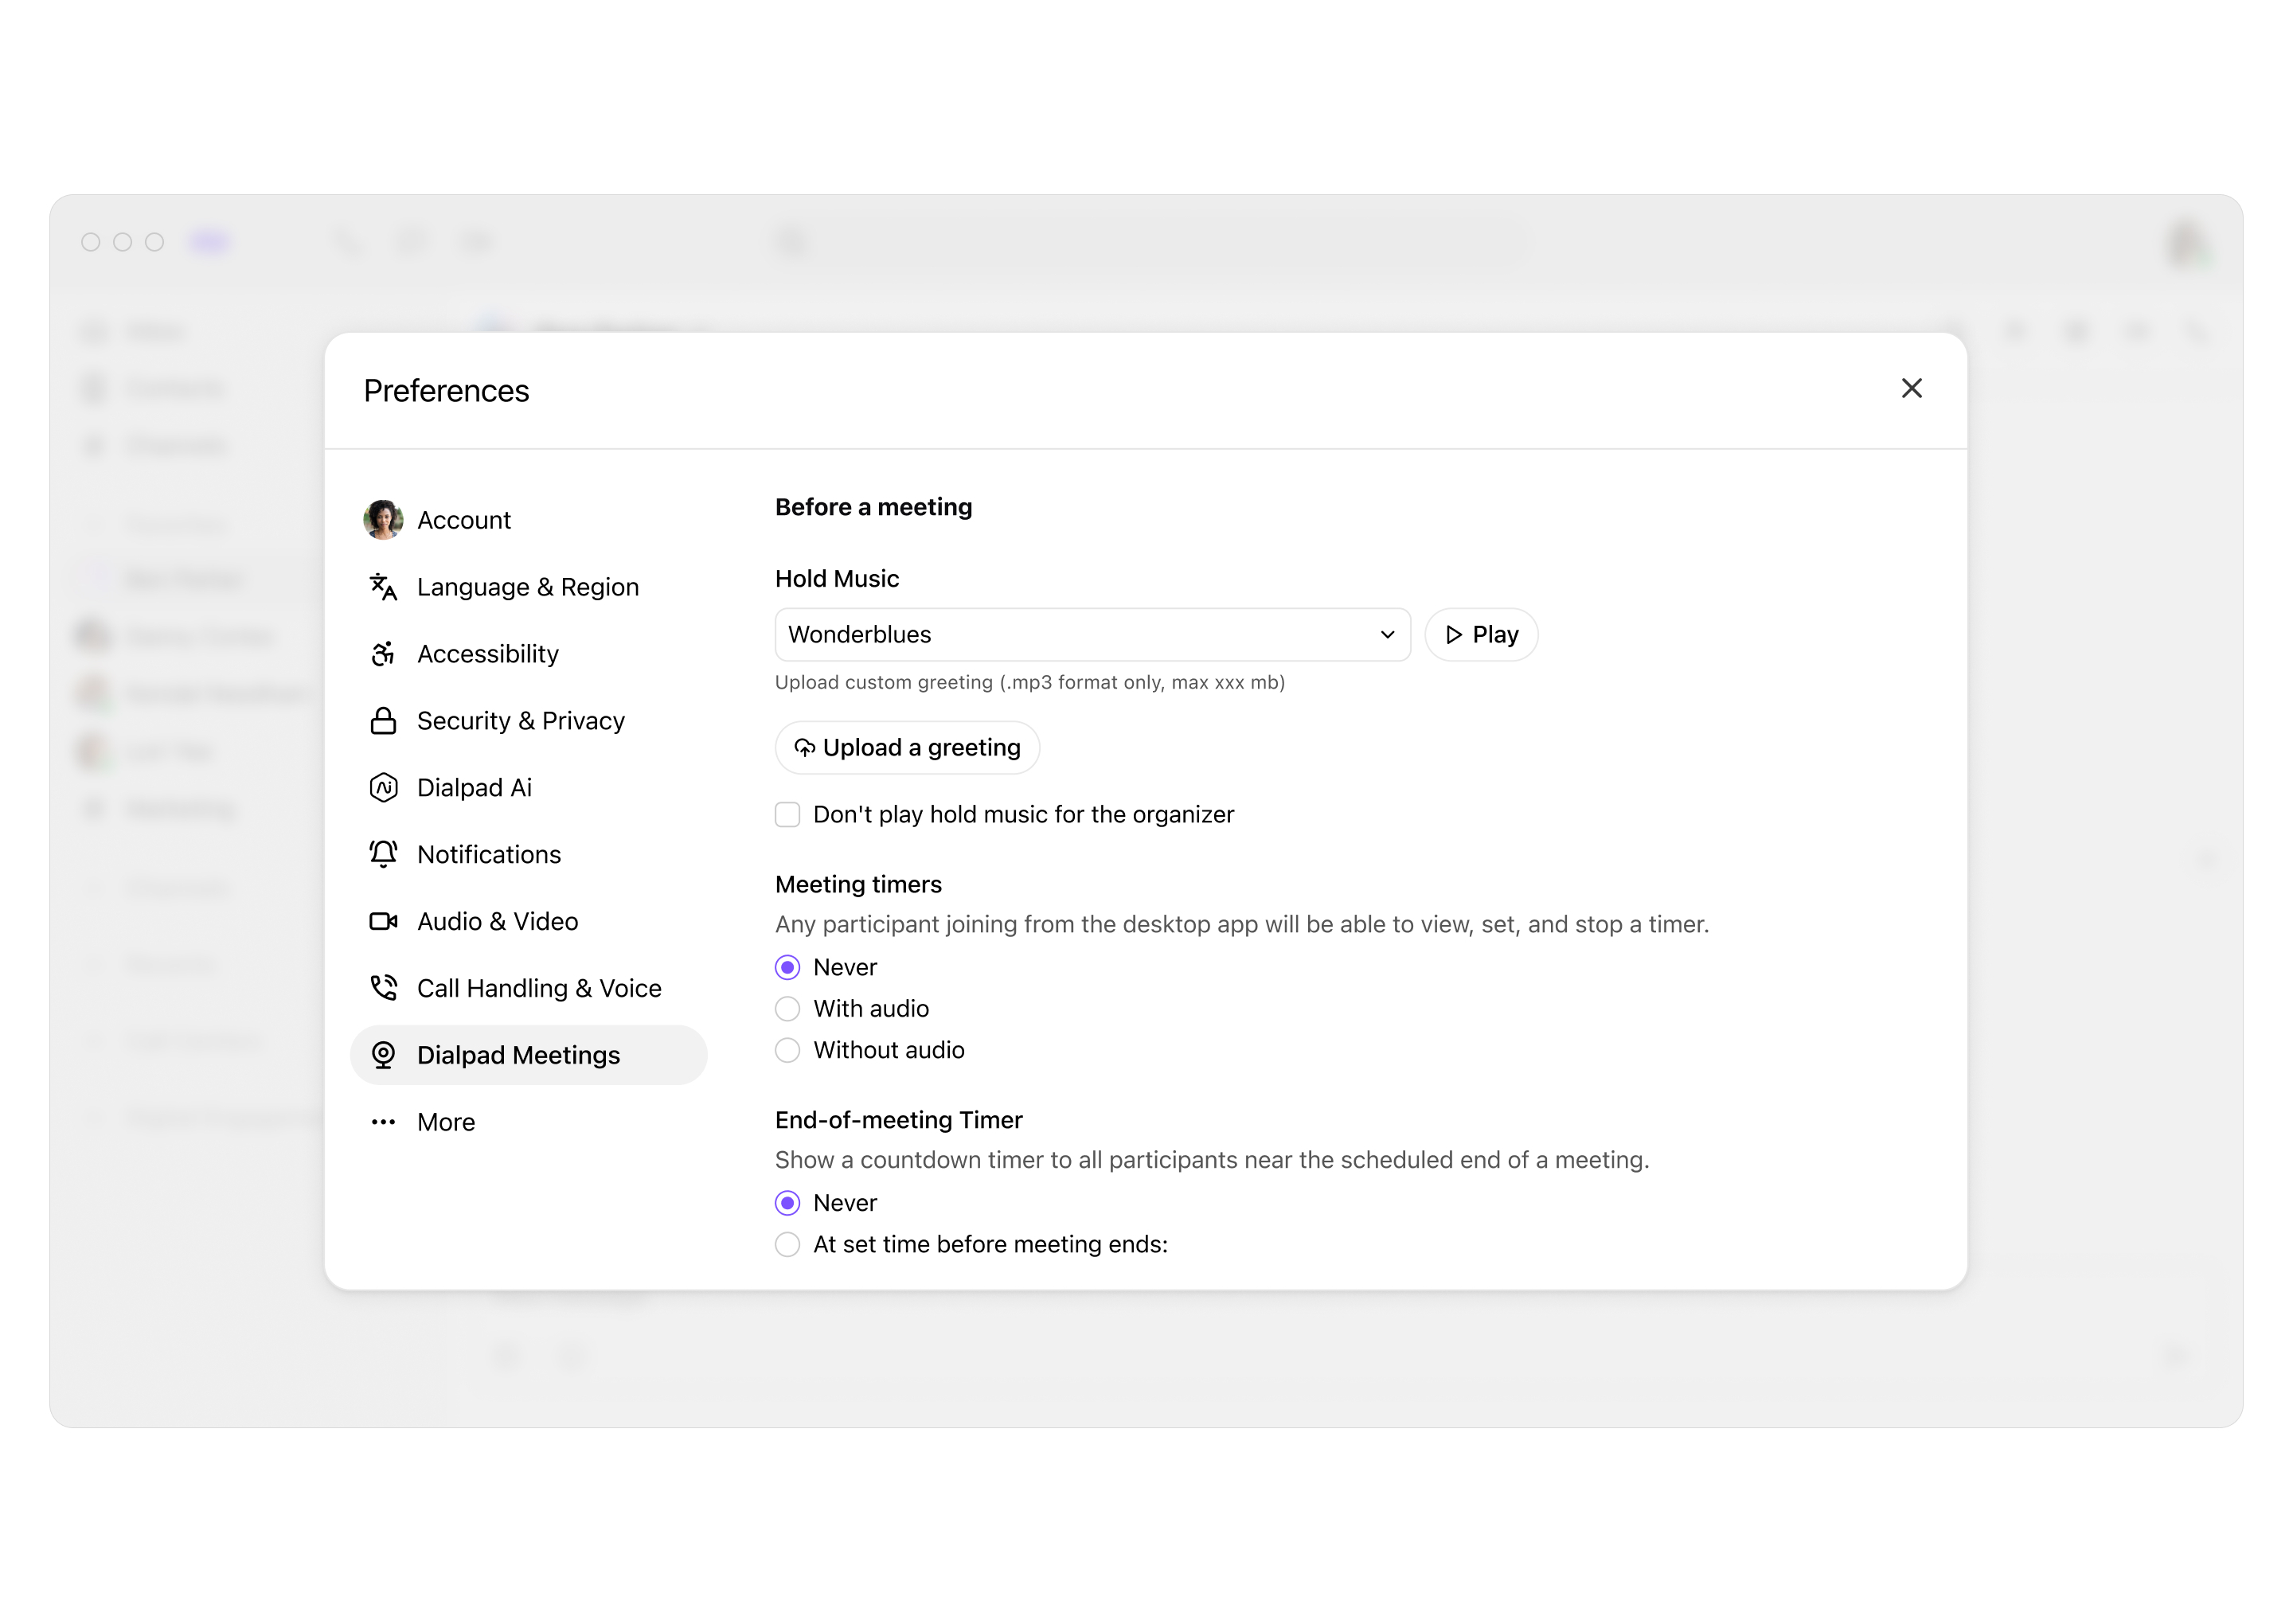2293x1624 pixels.
Task: Click Upload a greeting button
Action: tap(907, 748)
